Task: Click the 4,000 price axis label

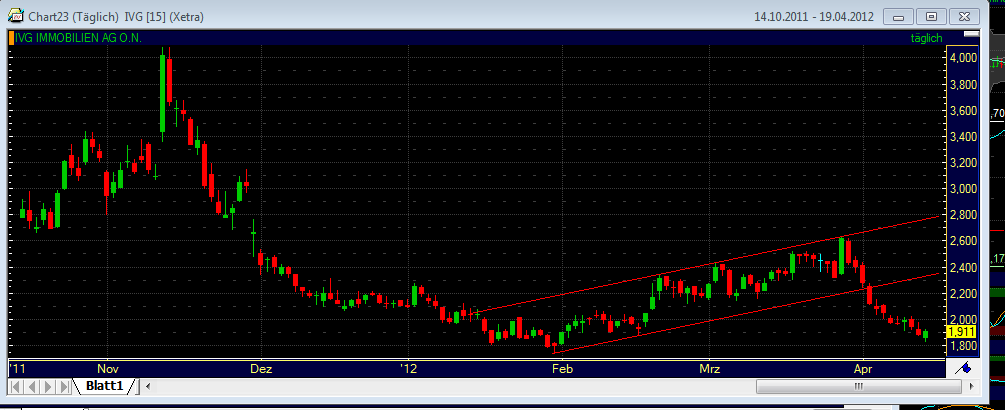Action: coord(964,58)
